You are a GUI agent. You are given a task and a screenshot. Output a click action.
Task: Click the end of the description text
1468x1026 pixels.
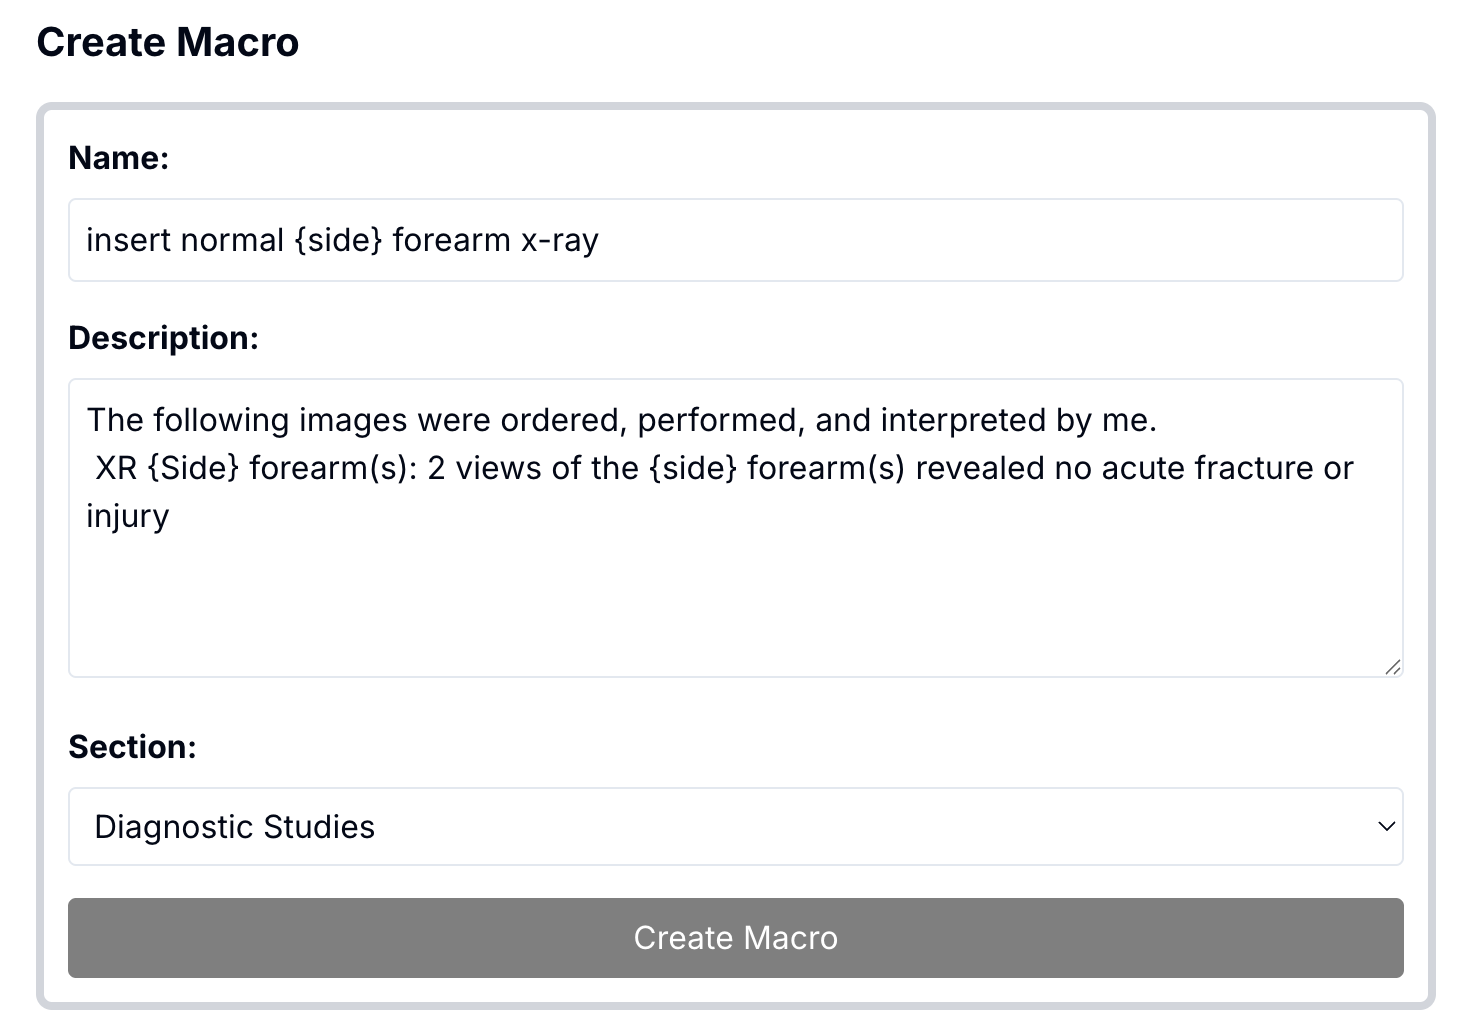[170, 515]
